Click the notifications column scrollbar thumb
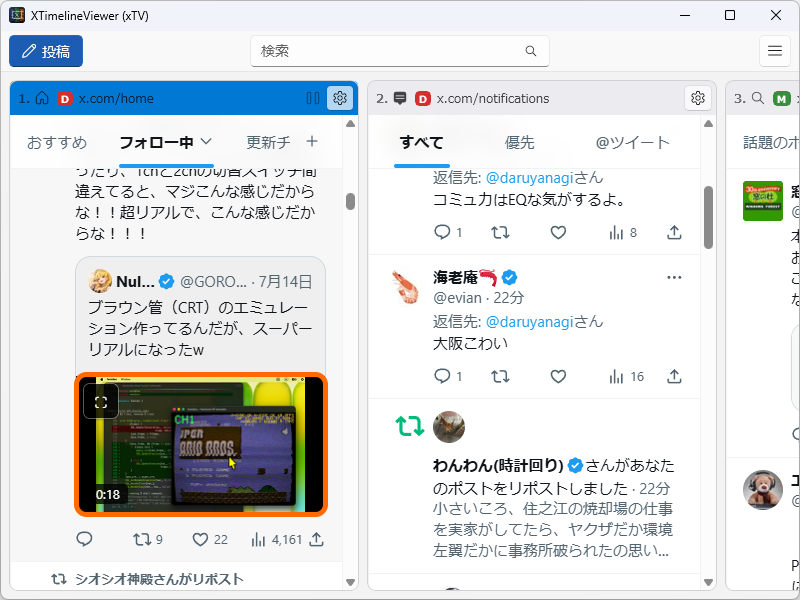 (x=708, y=217)
